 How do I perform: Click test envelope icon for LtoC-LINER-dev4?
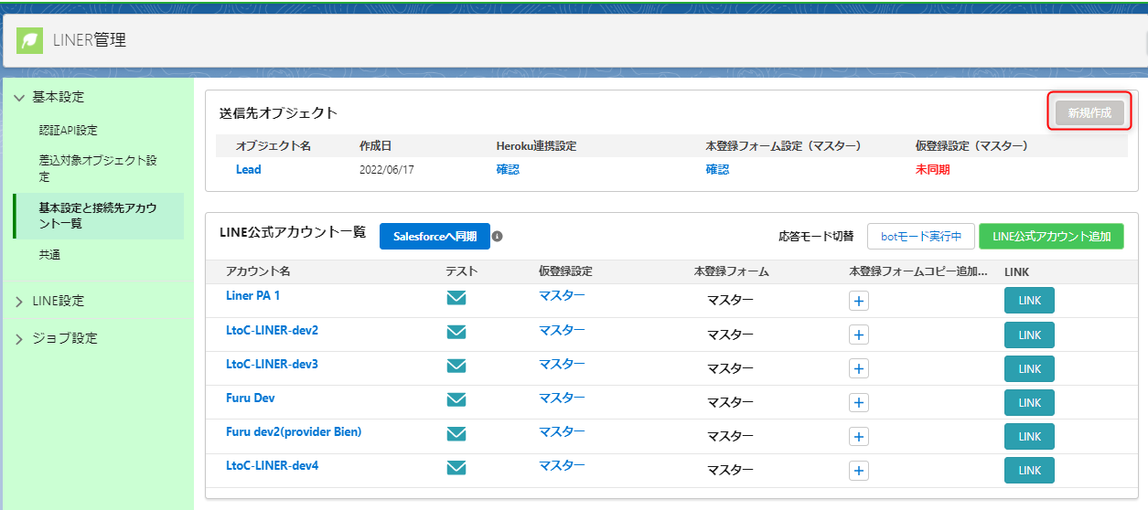pos(456,467)
